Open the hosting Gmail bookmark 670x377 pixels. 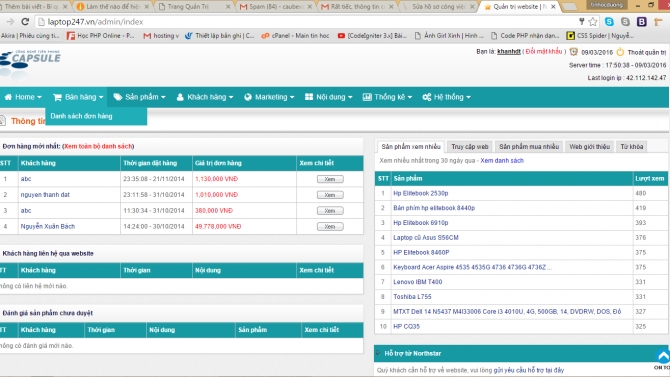161,36
